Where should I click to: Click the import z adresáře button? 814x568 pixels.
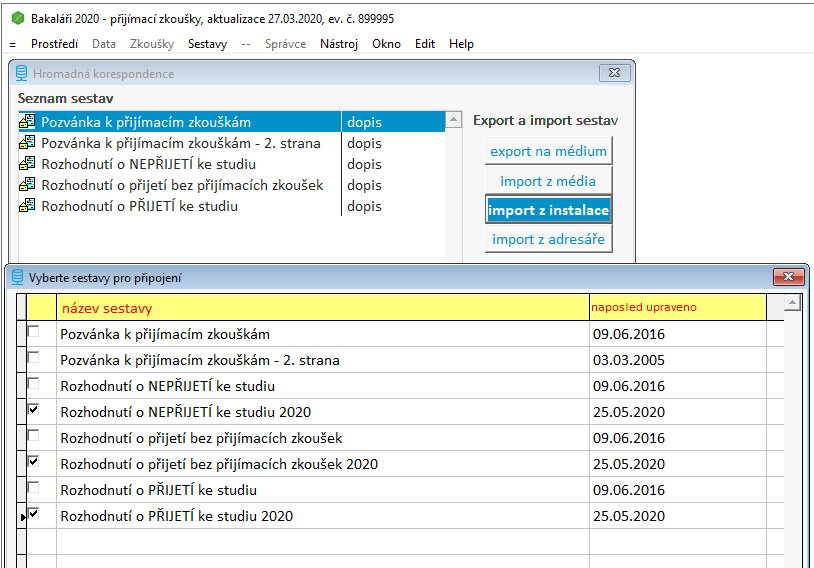tap(548, 239)
